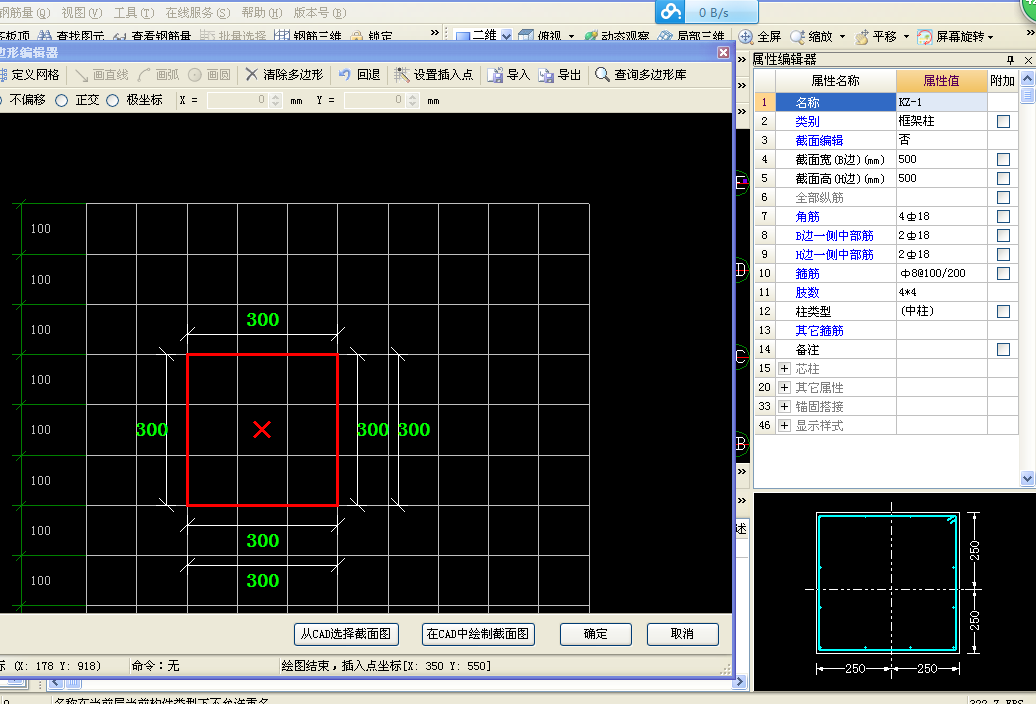Pin the 属性编辑器 panel with pushpin

[1010, 60]
